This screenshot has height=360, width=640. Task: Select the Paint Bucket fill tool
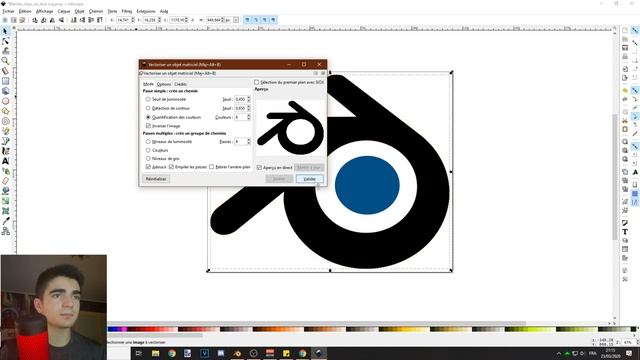[5, 191]
